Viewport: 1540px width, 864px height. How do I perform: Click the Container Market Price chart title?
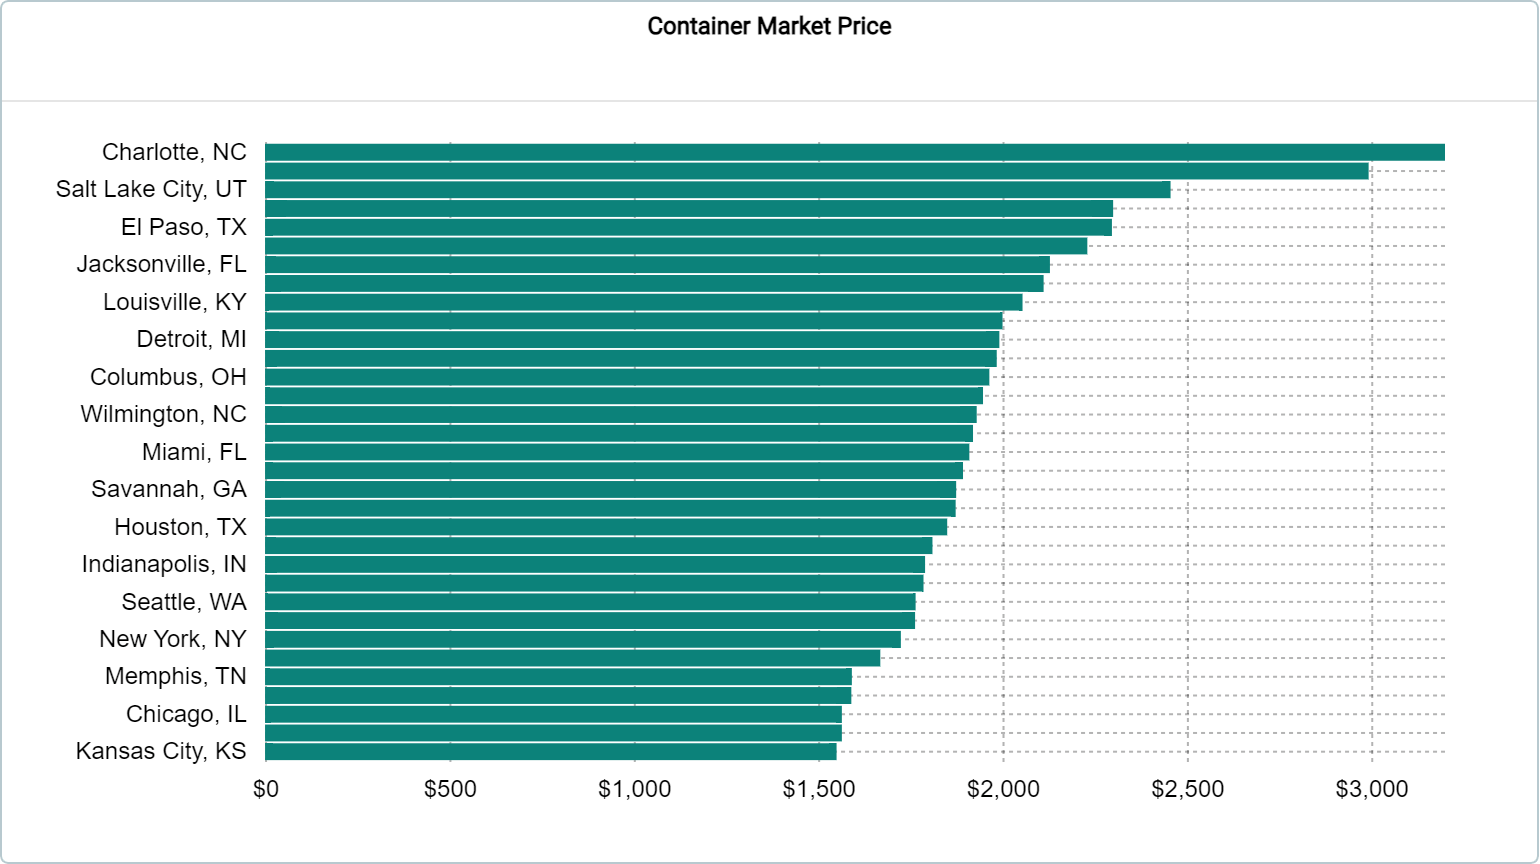(769, 26)
